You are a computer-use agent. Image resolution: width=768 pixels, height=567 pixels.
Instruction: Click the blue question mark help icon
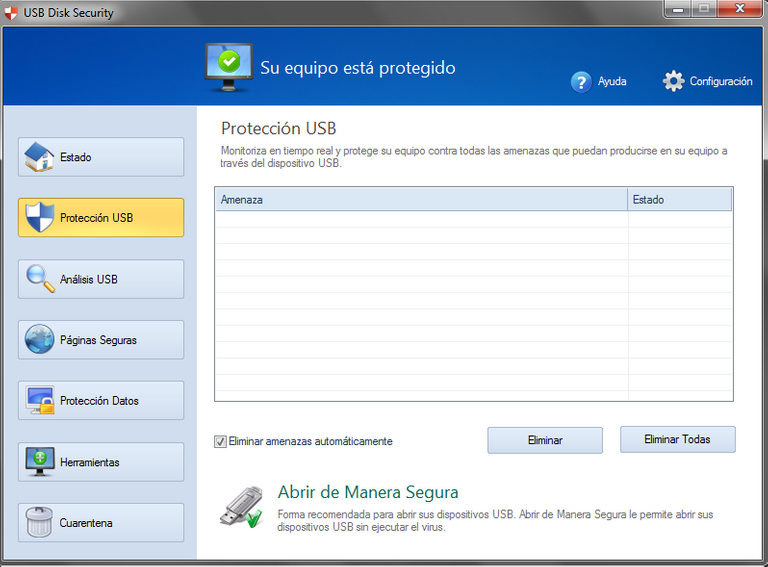(x=581, y=82)
